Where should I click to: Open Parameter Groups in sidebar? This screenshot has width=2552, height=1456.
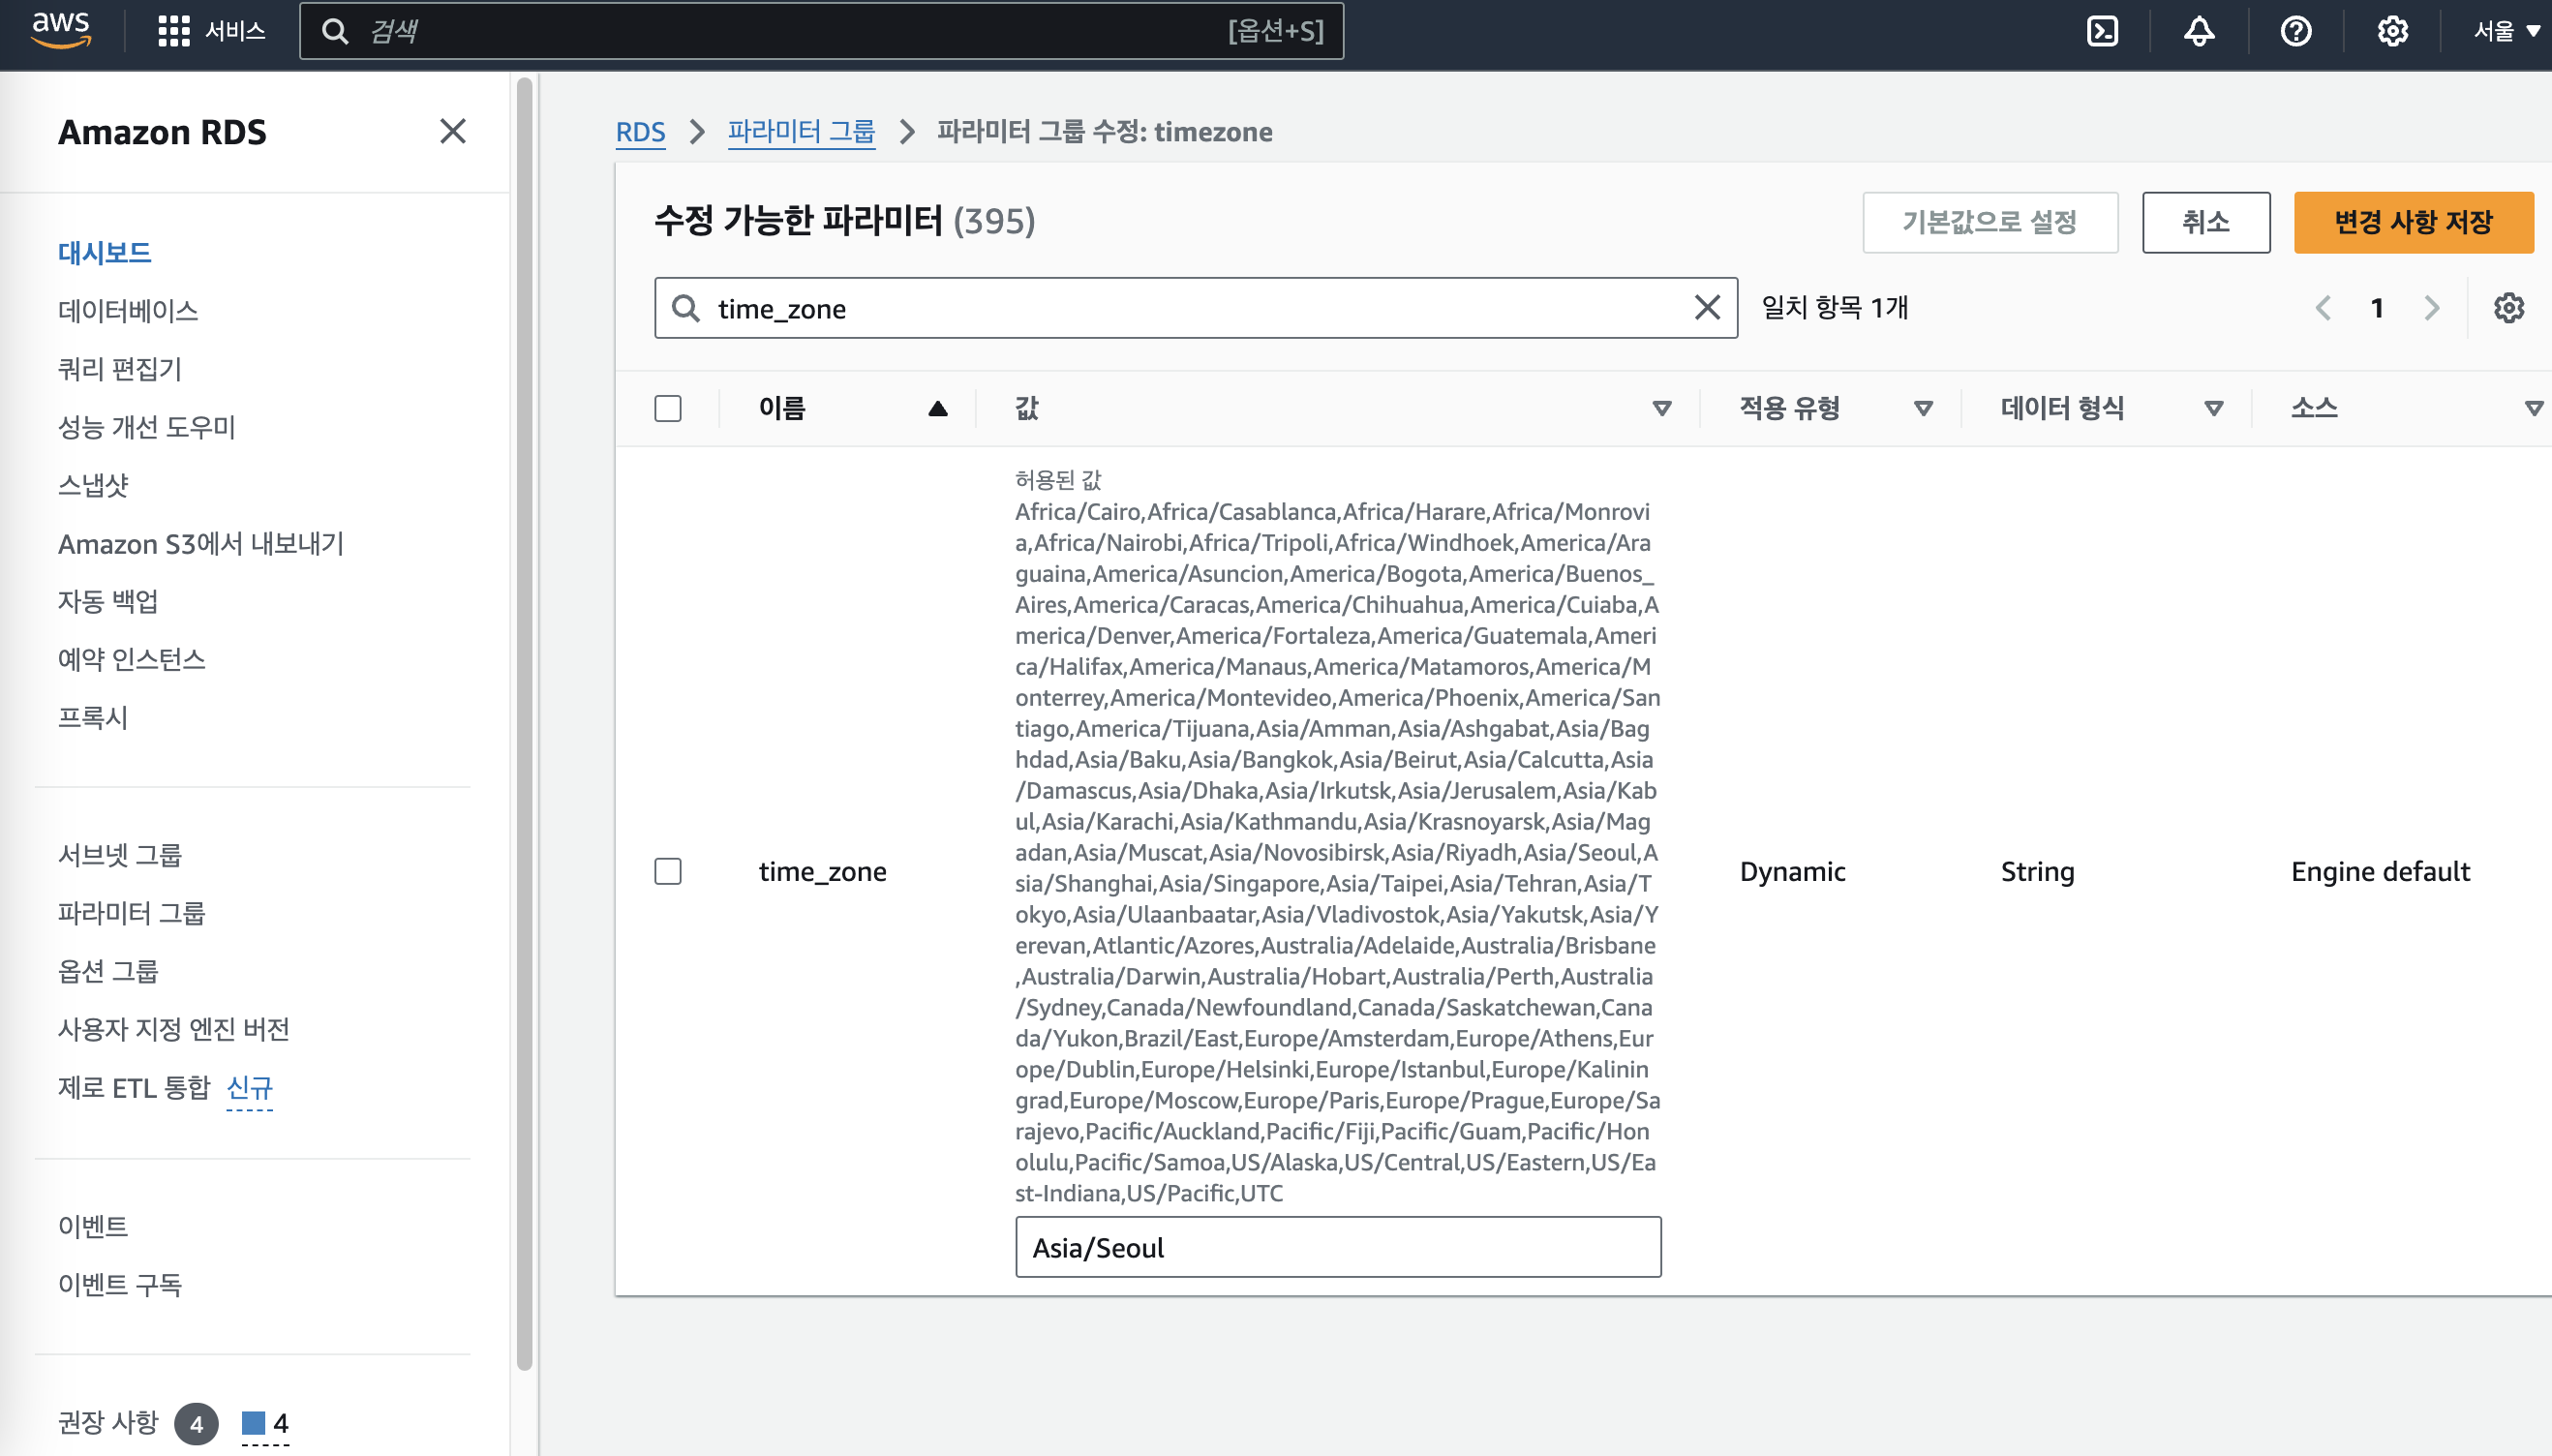point(131,913)
